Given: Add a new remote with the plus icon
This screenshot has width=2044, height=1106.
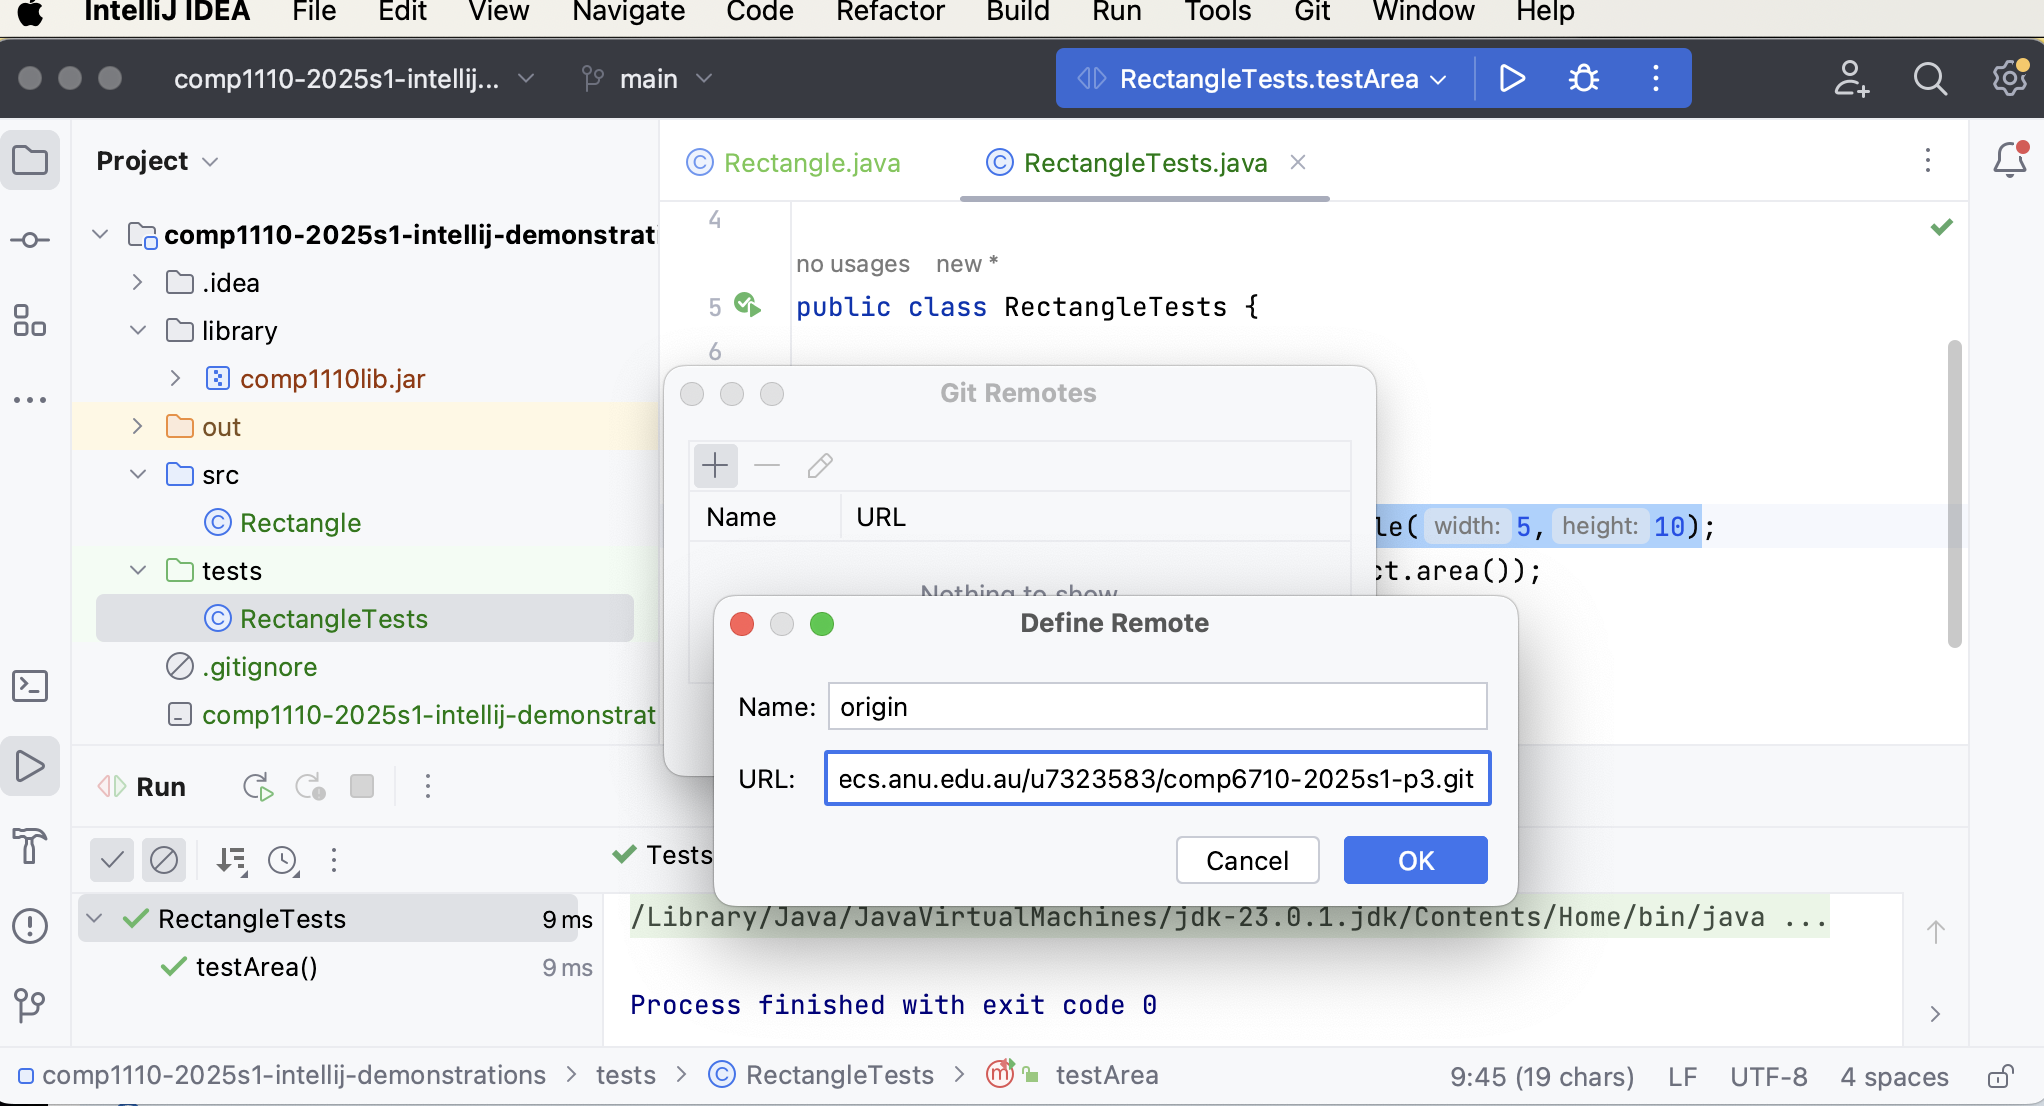Looking at the screenshot, I should click(715, 466).
